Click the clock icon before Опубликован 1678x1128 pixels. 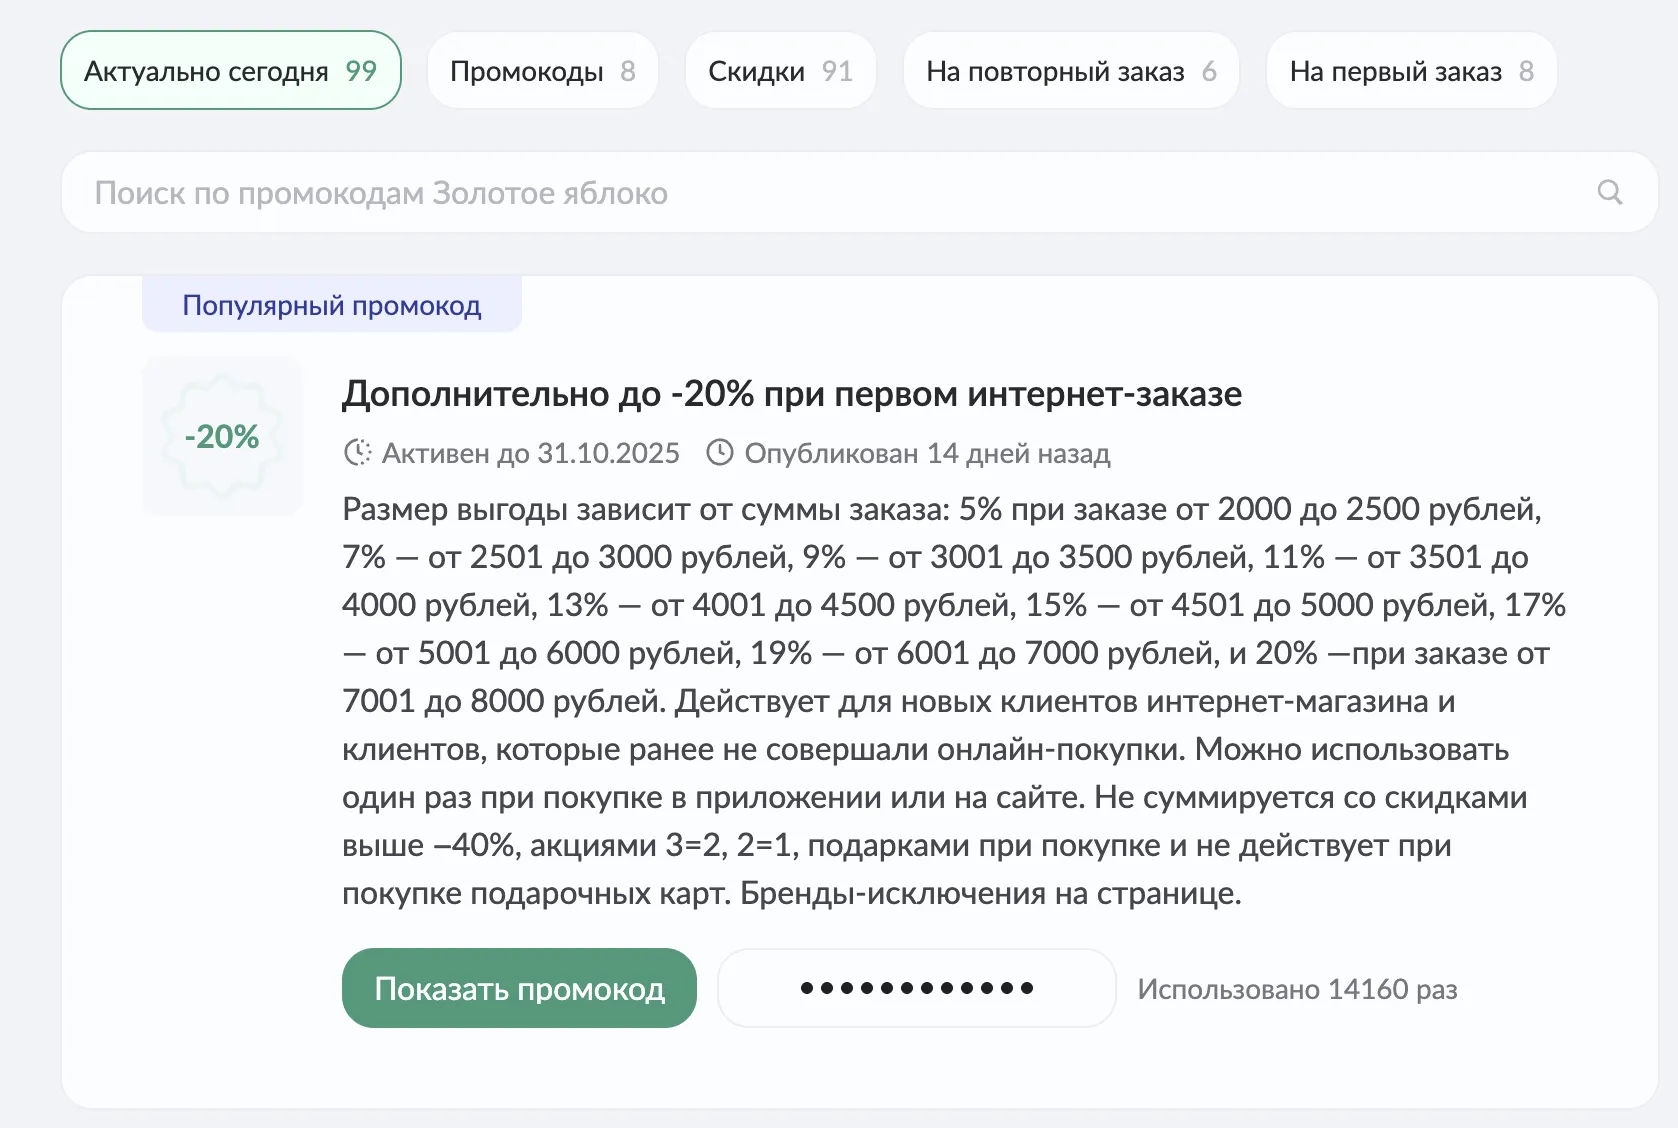click(719, 453)
